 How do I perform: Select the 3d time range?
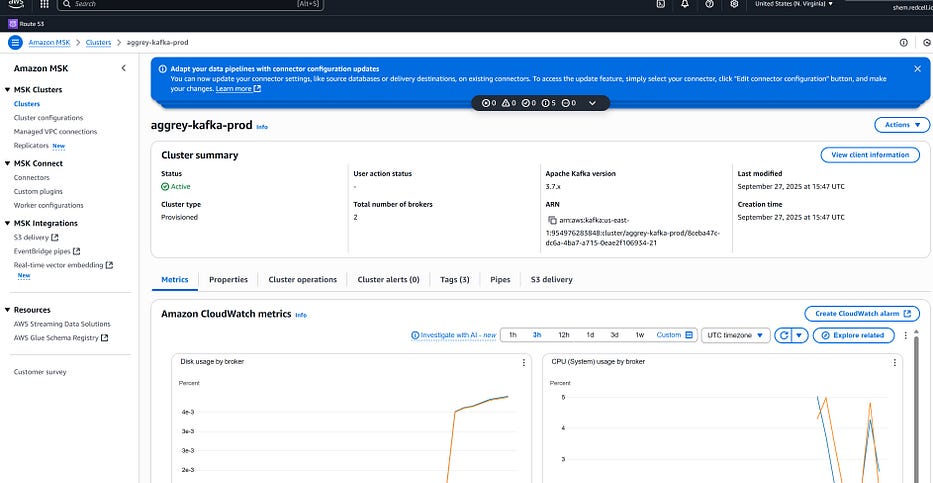[x=614, y=335]
